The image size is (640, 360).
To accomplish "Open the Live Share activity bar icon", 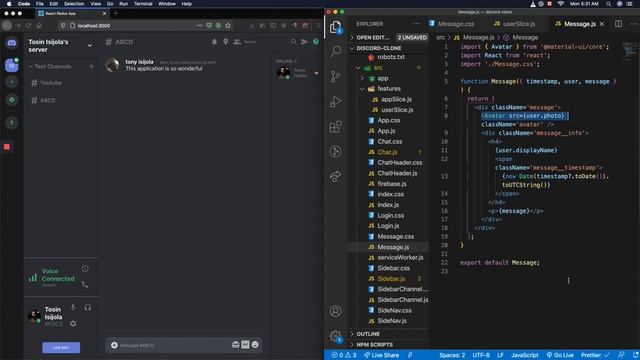I will (x=336, y=177).
